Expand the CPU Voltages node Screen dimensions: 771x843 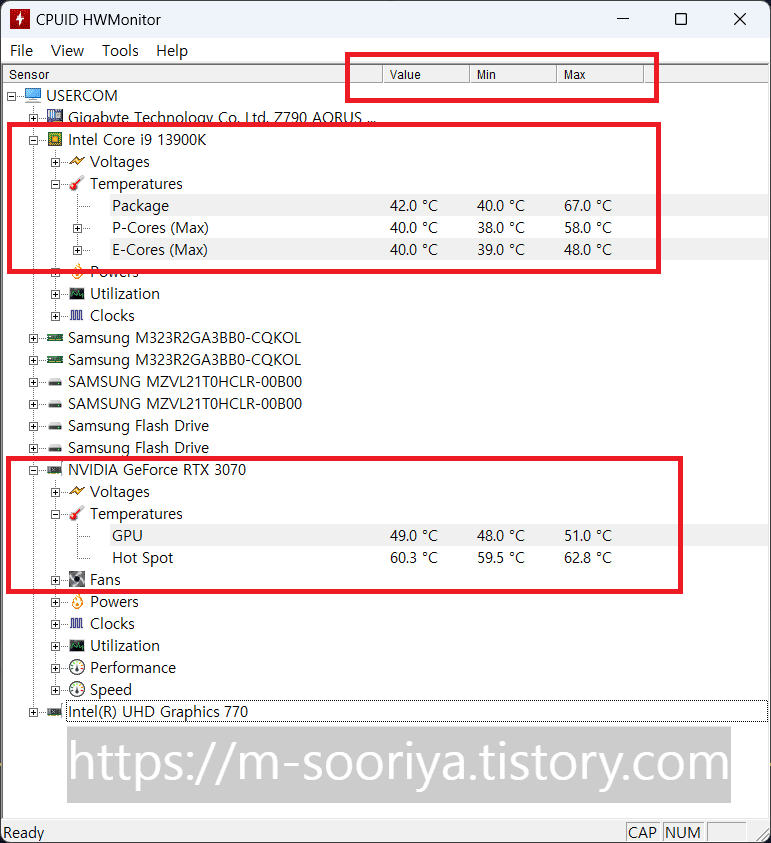click(55, 162)
